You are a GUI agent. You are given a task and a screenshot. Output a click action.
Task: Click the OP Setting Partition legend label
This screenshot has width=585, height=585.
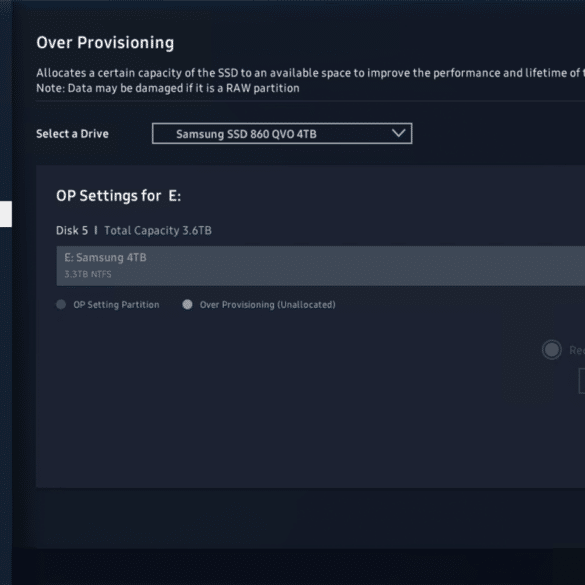point(116,305)
